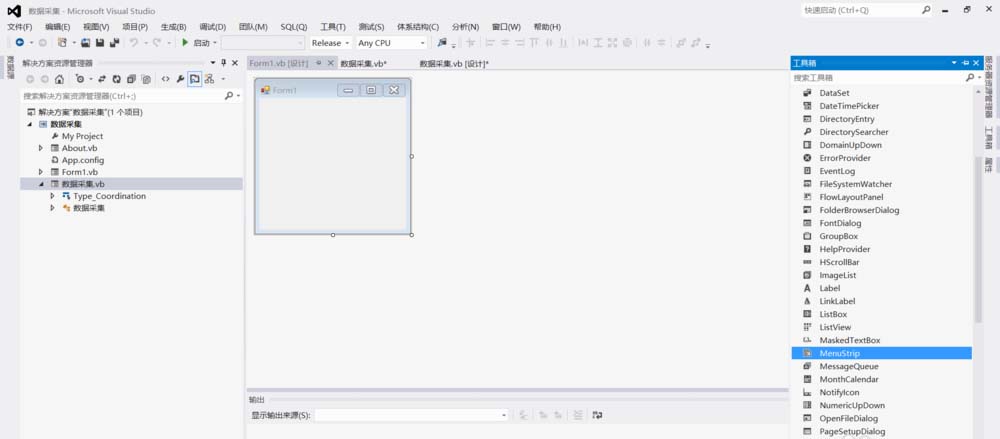Open the 工具(T) menu

click(x=333, y=27)
